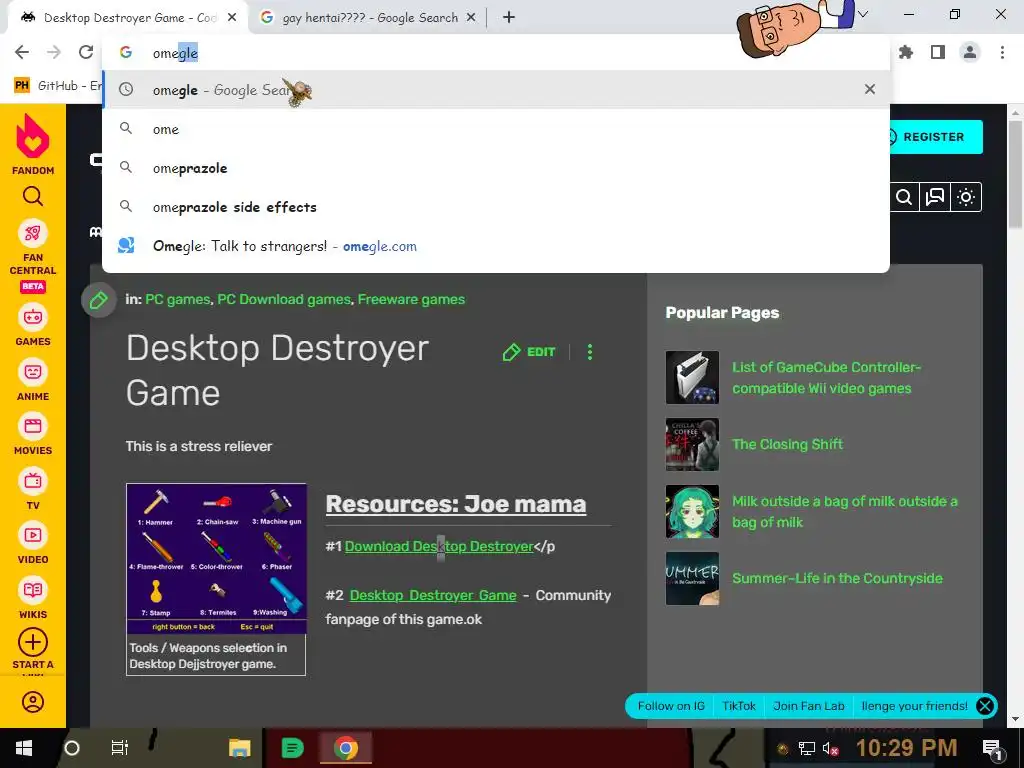Screen dimensions: 1024x768
Task: Choose the 'omeprazole' suggestion
Action: 496,168
